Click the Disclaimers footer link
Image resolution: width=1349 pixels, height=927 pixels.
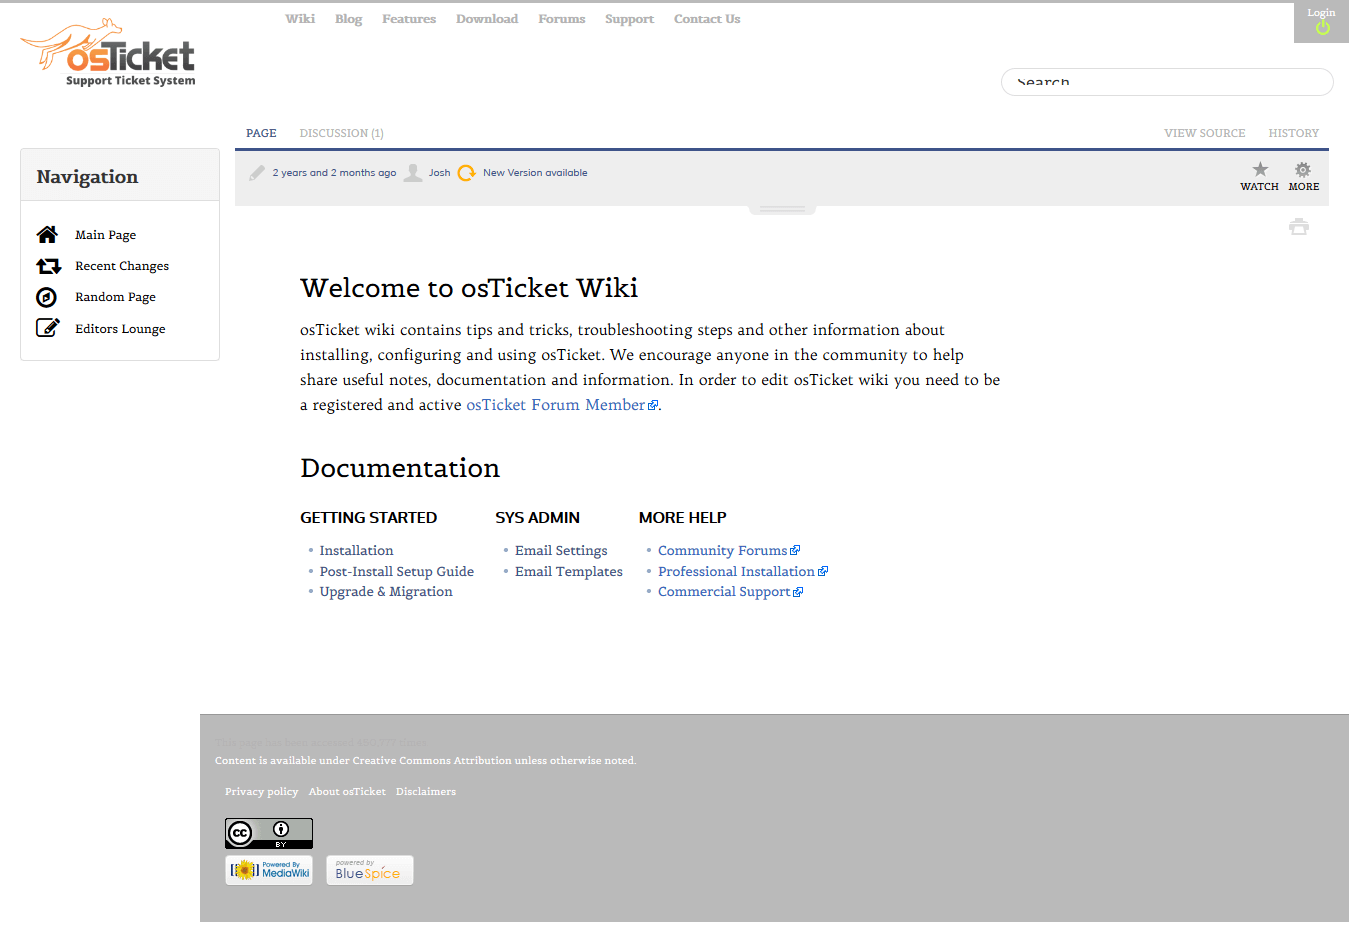(x=426, y=791)
